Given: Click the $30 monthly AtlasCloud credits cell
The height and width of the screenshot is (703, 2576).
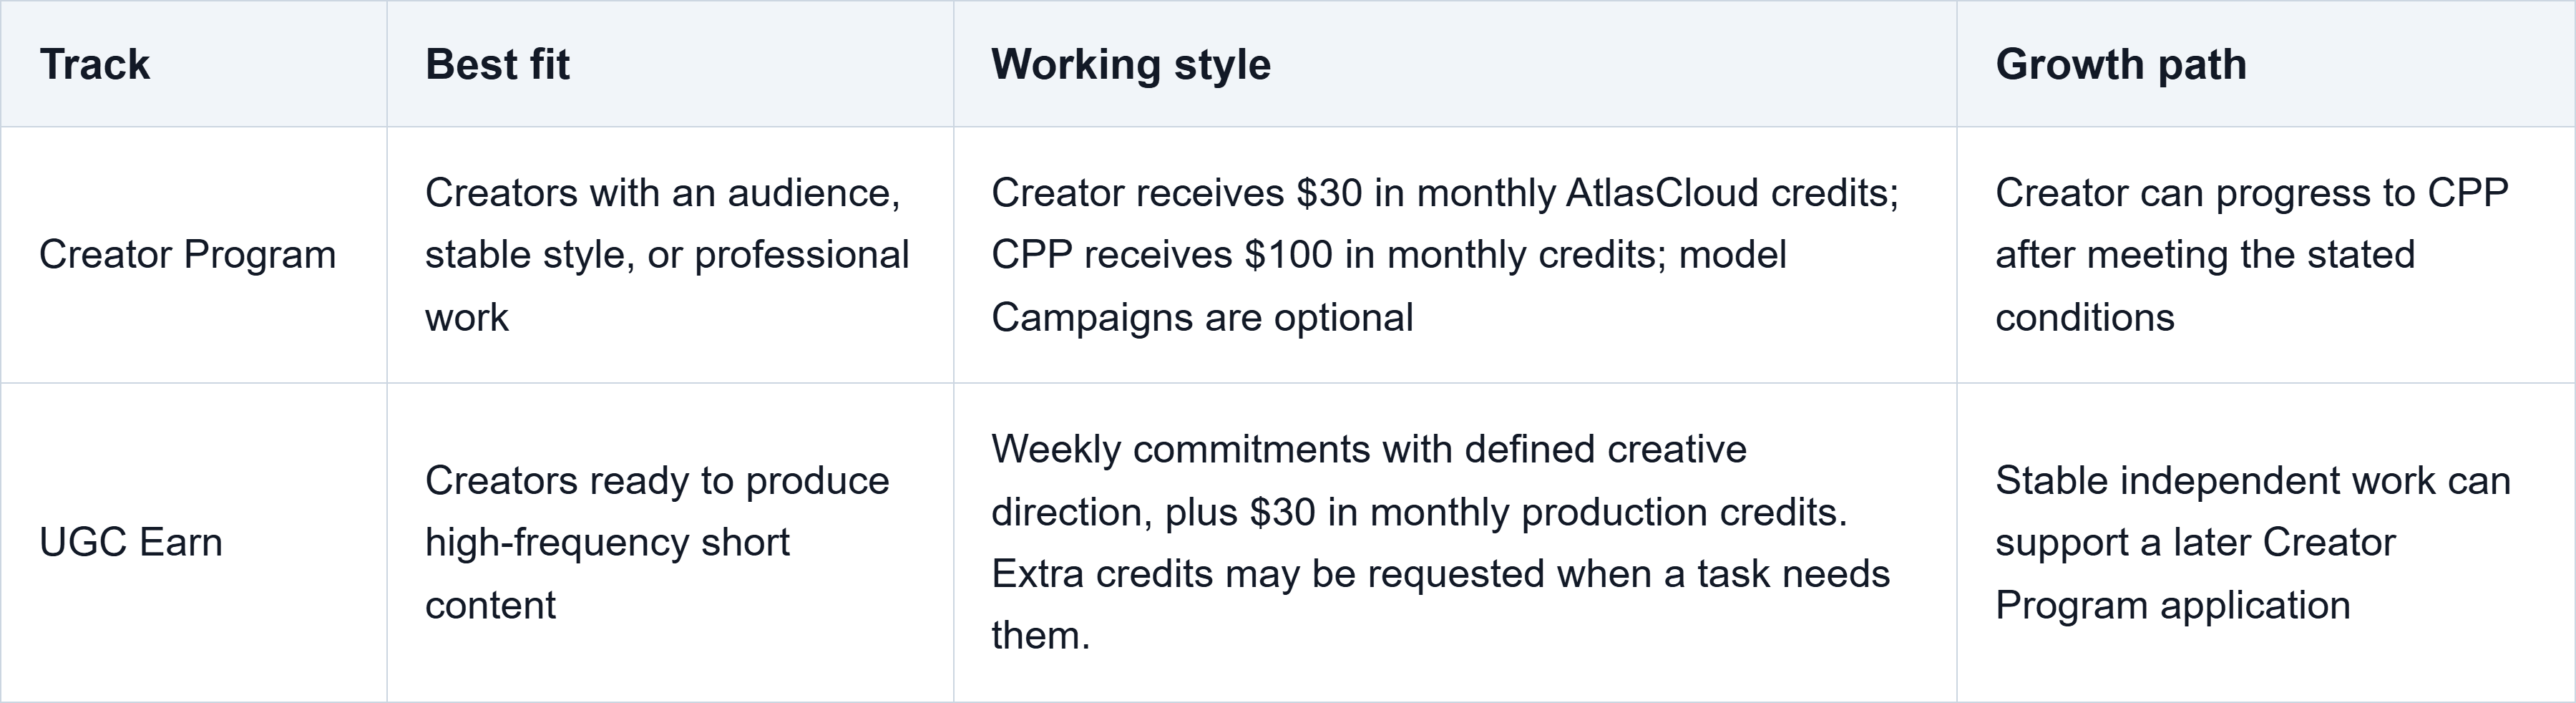Looking at the screenshot, I should click(x=1455, y=255).
